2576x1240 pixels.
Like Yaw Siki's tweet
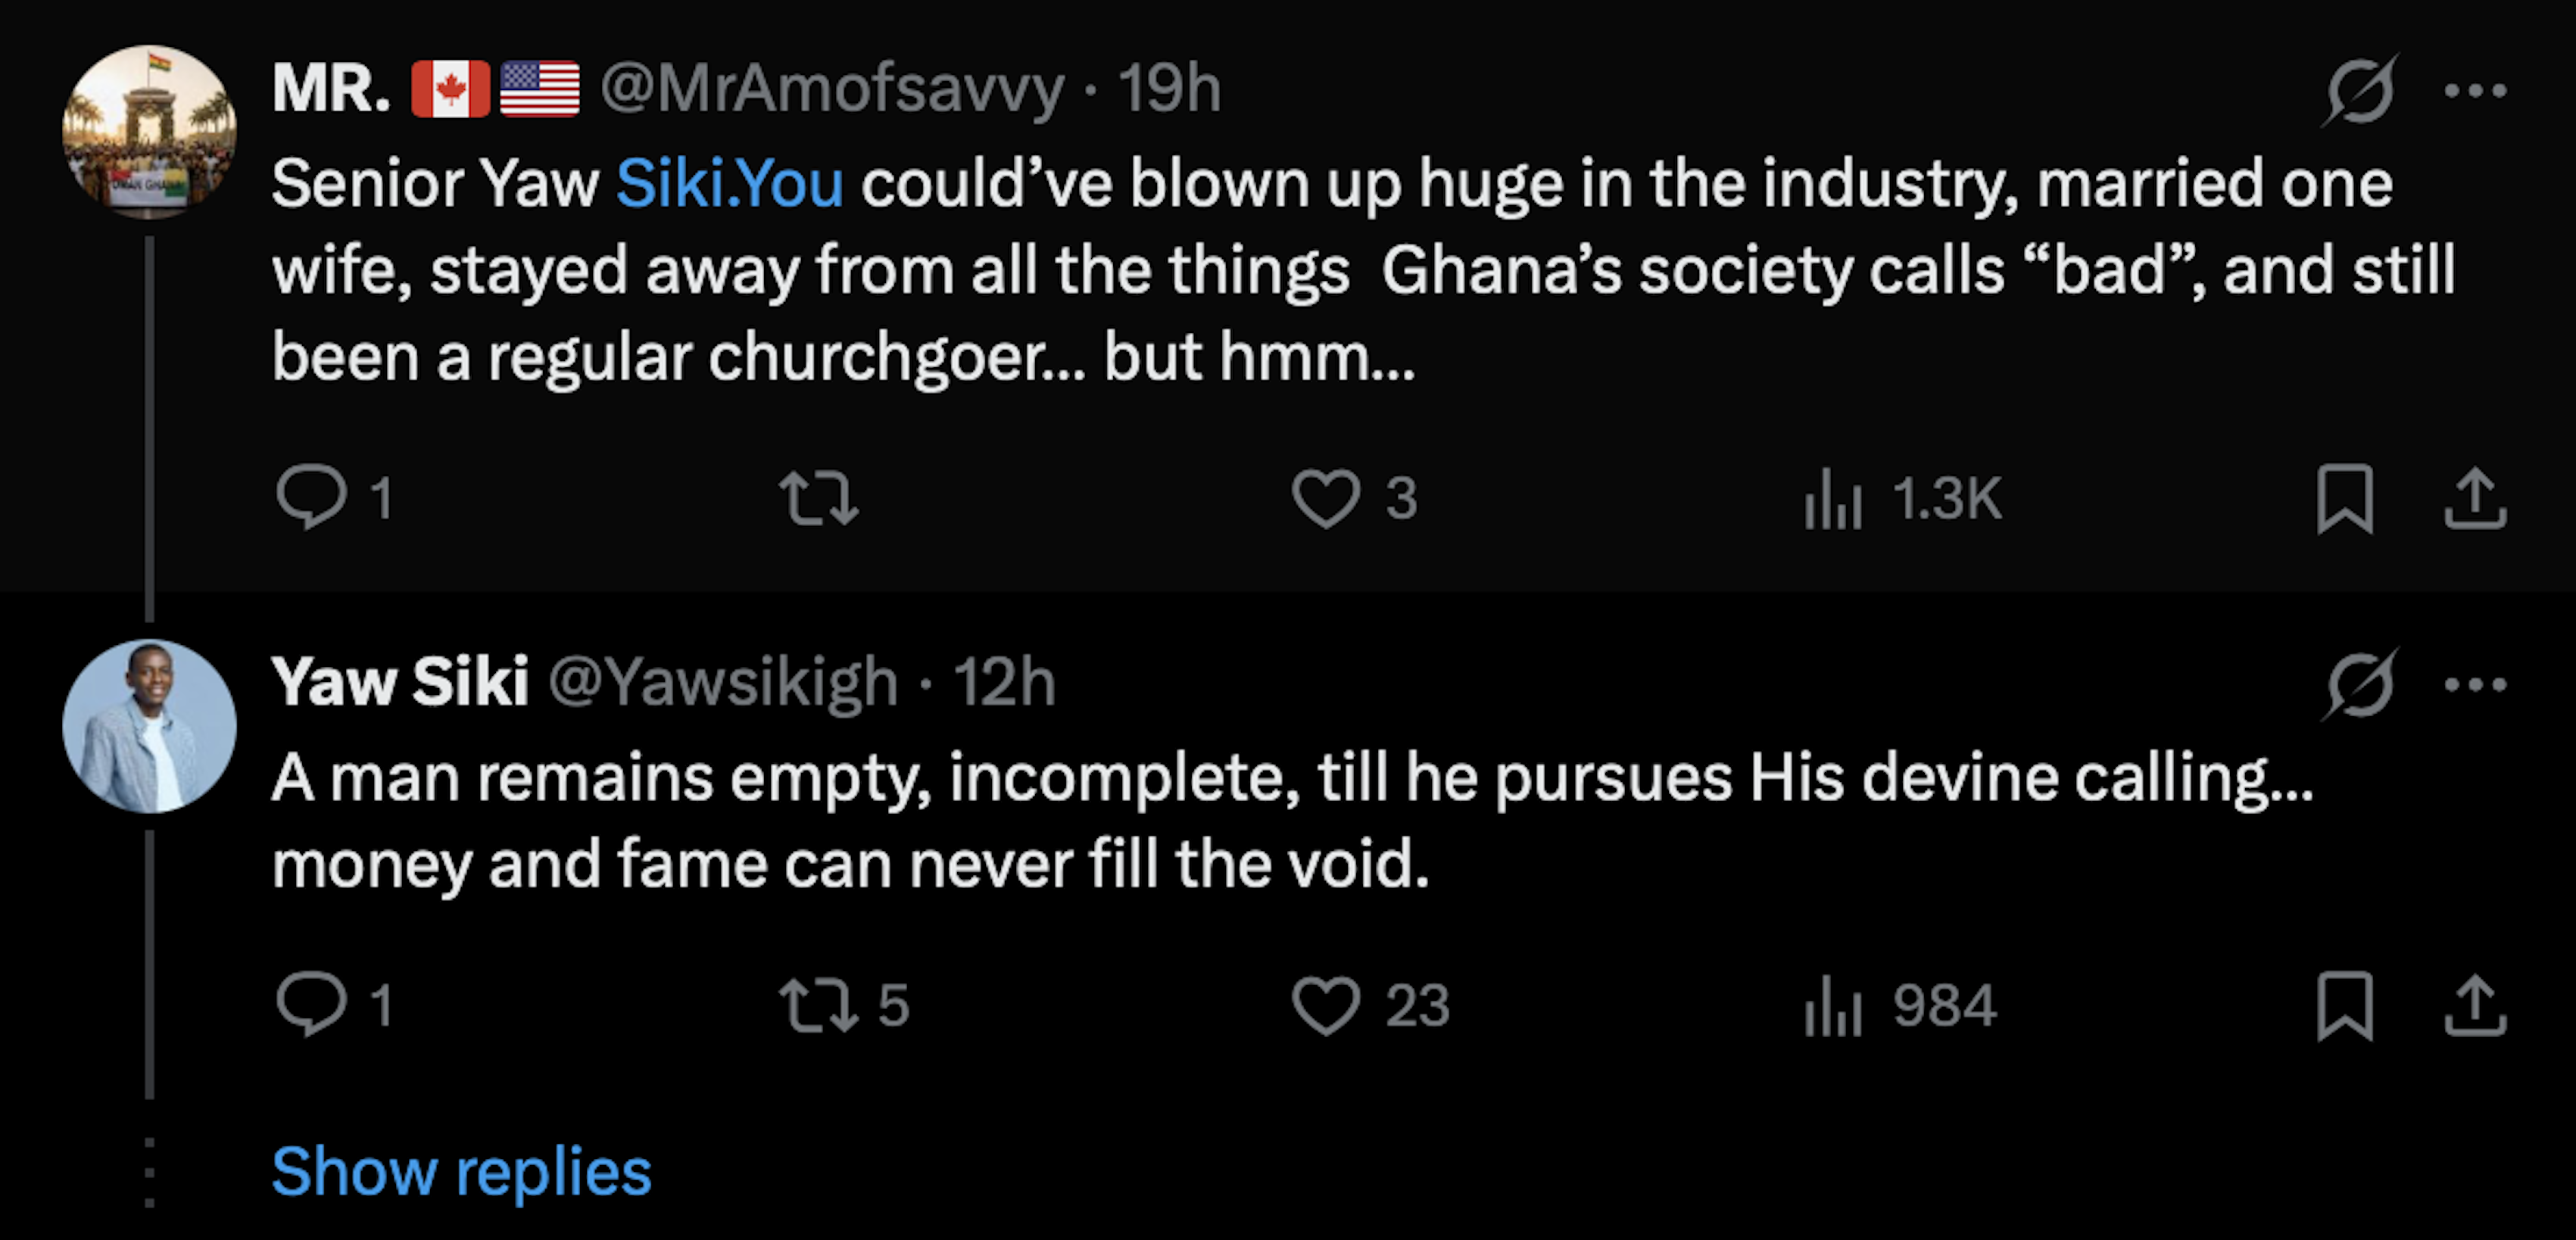[1326, 1005]
